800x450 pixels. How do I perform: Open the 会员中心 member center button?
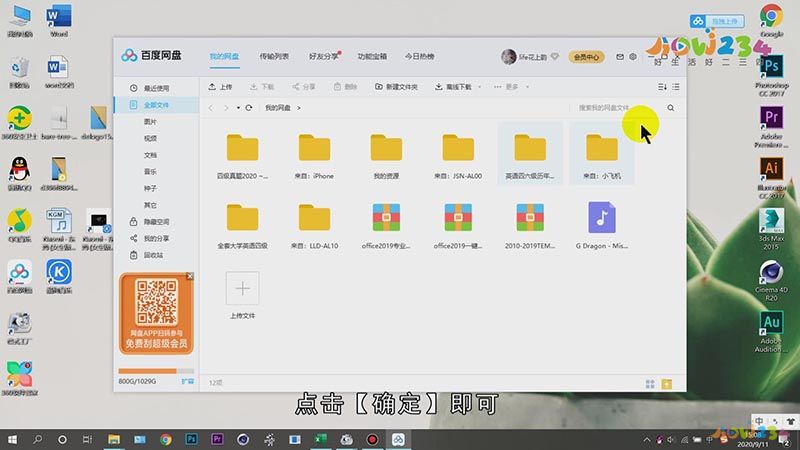[586, 57]
